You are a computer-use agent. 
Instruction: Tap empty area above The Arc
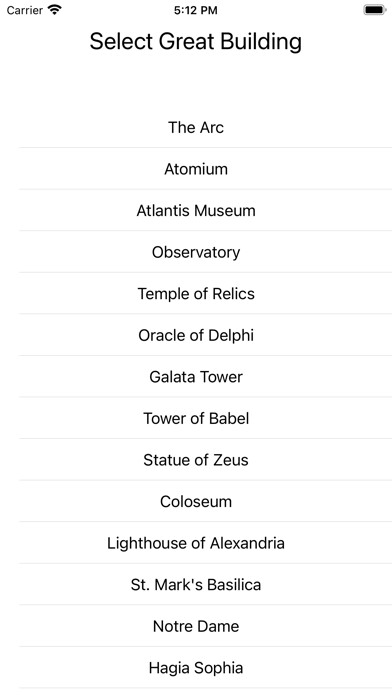point(196,84)
